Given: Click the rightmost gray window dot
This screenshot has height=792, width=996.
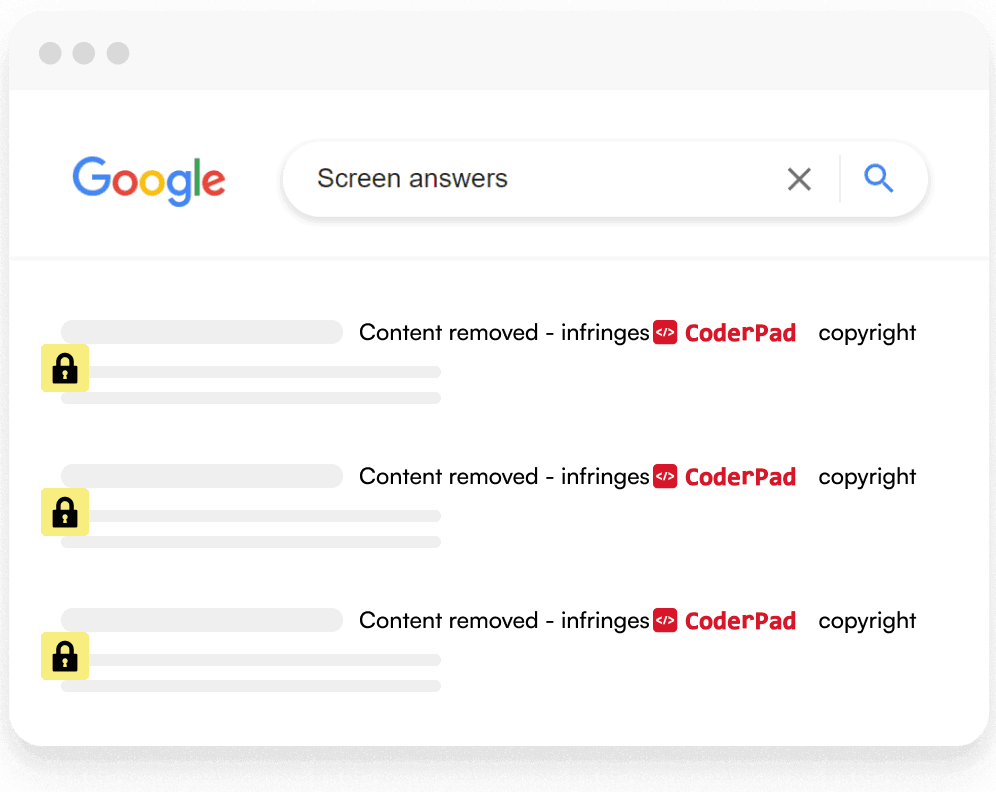Looking at the screenshot, I should [118, 53].
